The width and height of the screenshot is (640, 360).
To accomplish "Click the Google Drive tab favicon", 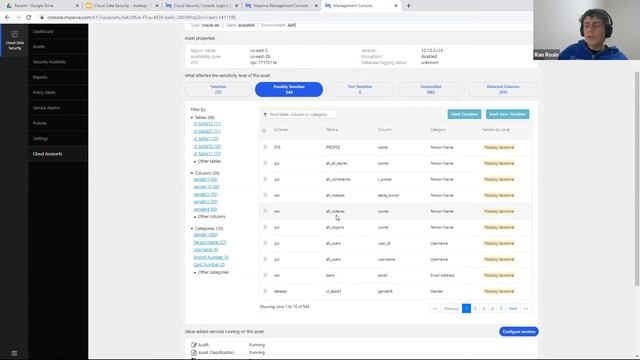I will click(x=9, y=6).
